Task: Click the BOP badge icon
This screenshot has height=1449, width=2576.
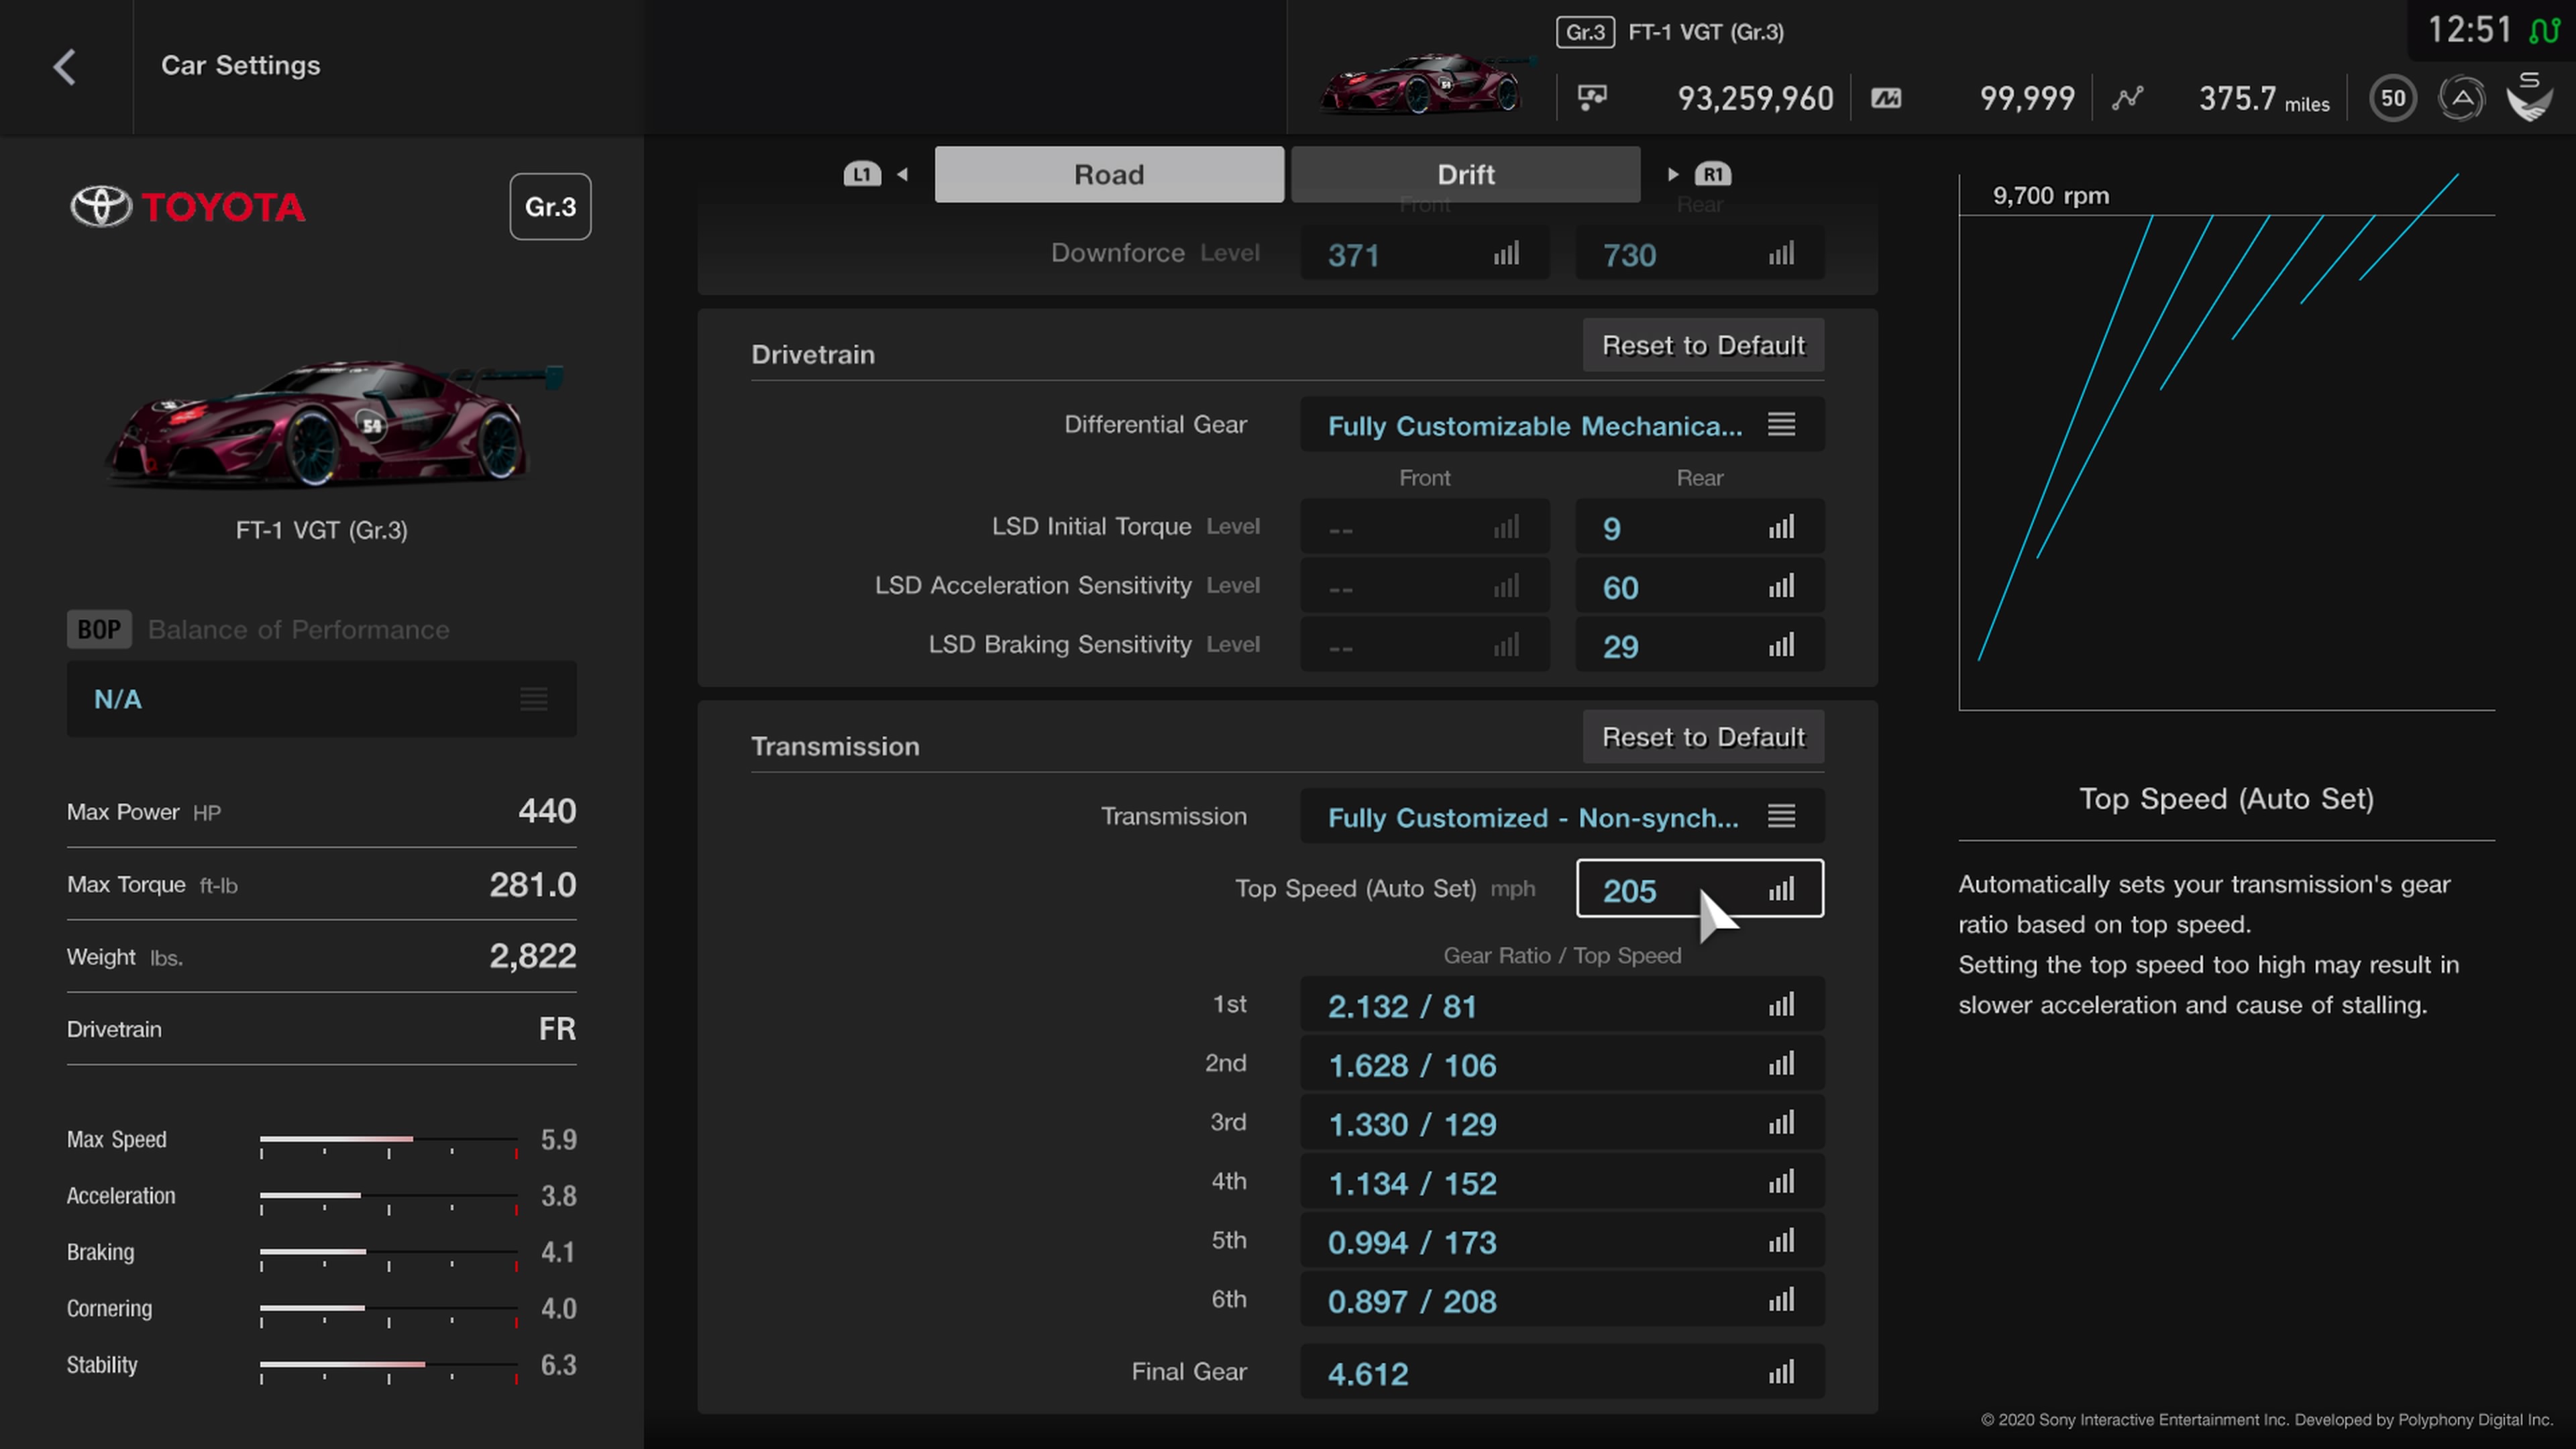Action: coord(99,629)
